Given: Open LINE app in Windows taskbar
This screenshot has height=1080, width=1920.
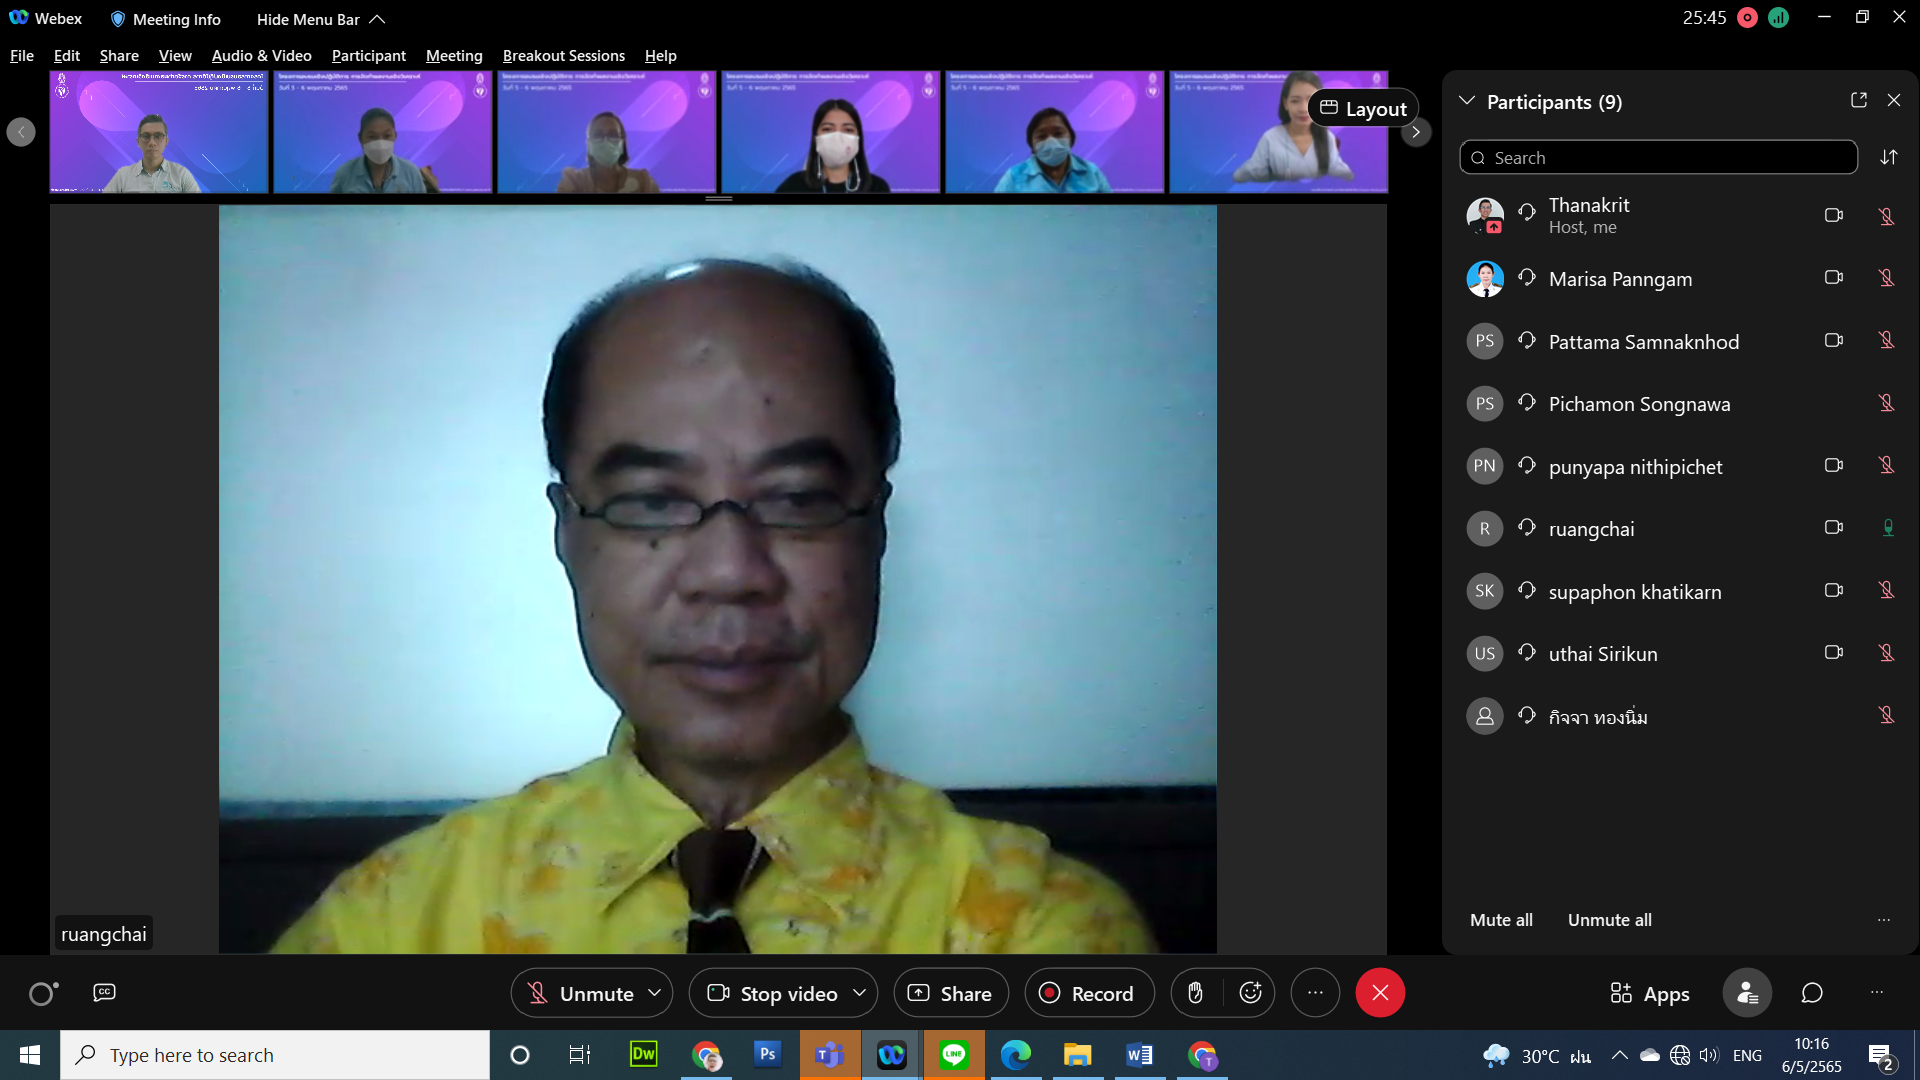Looking at the screenshot, I should click(953, 1055).
